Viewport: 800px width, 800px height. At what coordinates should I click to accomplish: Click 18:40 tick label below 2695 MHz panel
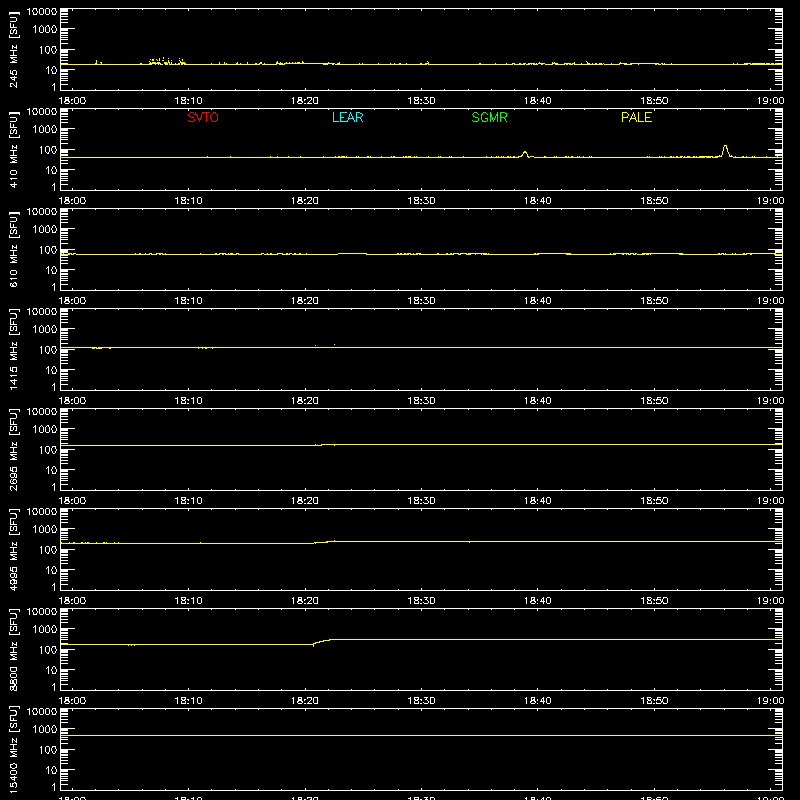point(538,501)
